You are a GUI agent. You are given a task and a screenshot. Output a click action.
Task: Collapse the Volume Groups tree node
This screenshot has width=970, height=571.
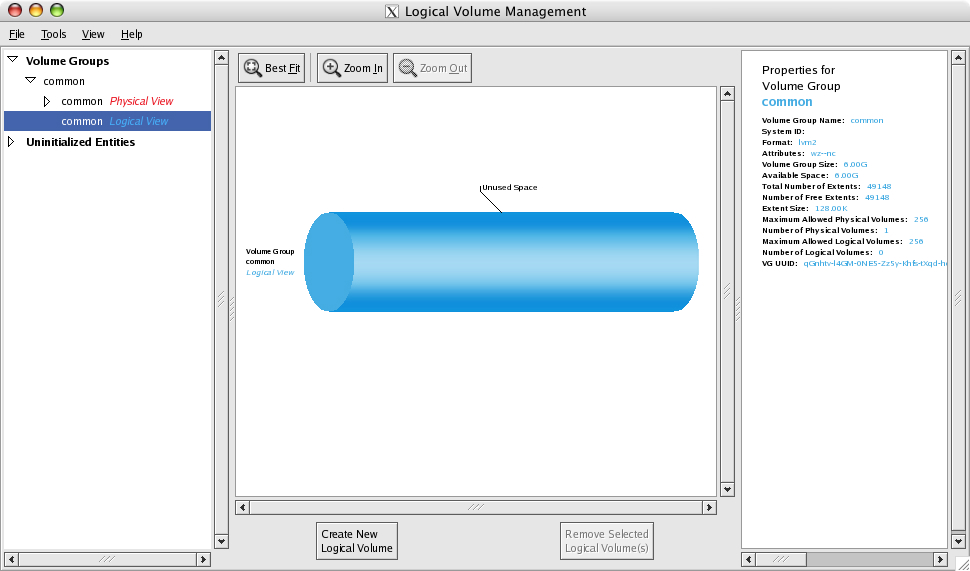tap(12, 60)
